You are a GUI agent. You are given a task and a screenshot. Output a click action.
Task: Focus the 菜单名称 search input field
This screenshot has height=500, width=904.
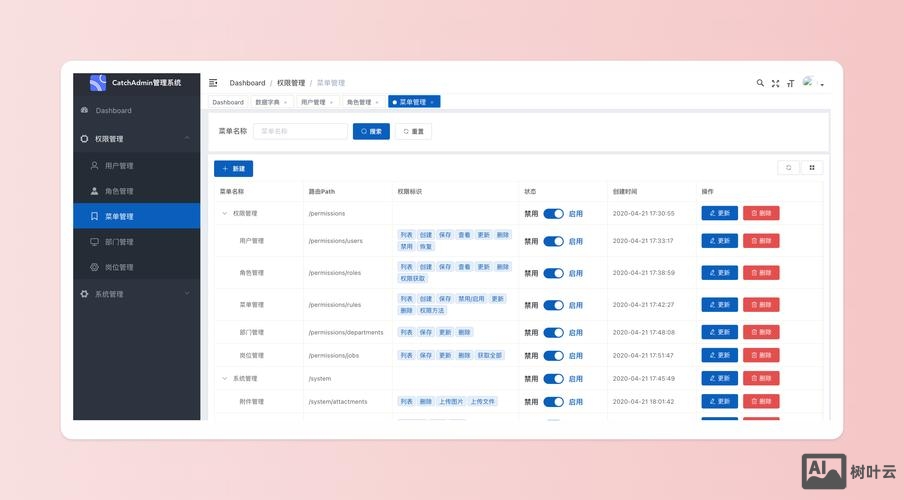point(300,131)
